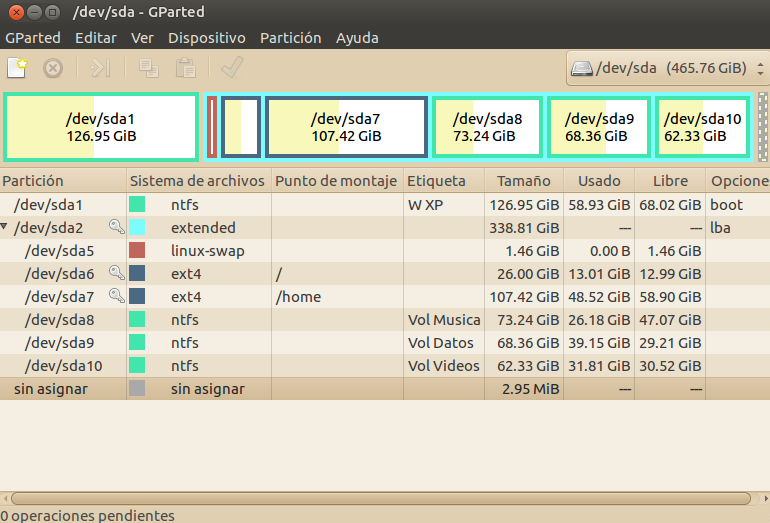Select the /dev/sda5 row in partition list

[x=385, y=250]
